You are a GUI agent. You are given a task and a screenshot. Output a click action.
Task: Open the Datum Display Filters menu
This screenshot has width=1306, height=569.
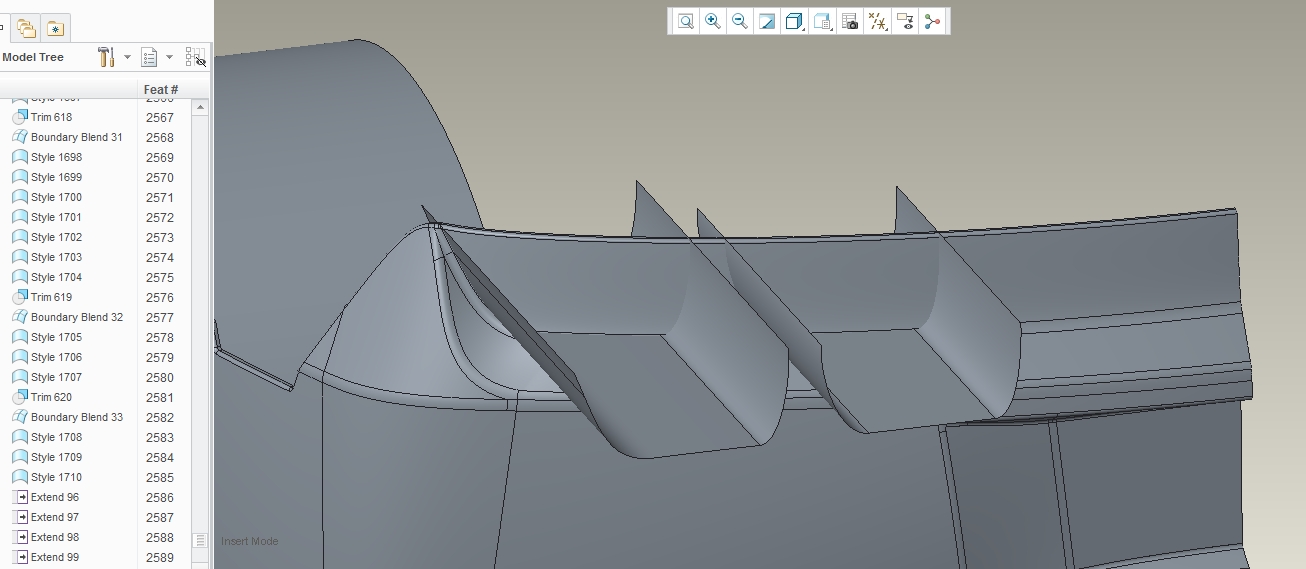pos(878,21)
